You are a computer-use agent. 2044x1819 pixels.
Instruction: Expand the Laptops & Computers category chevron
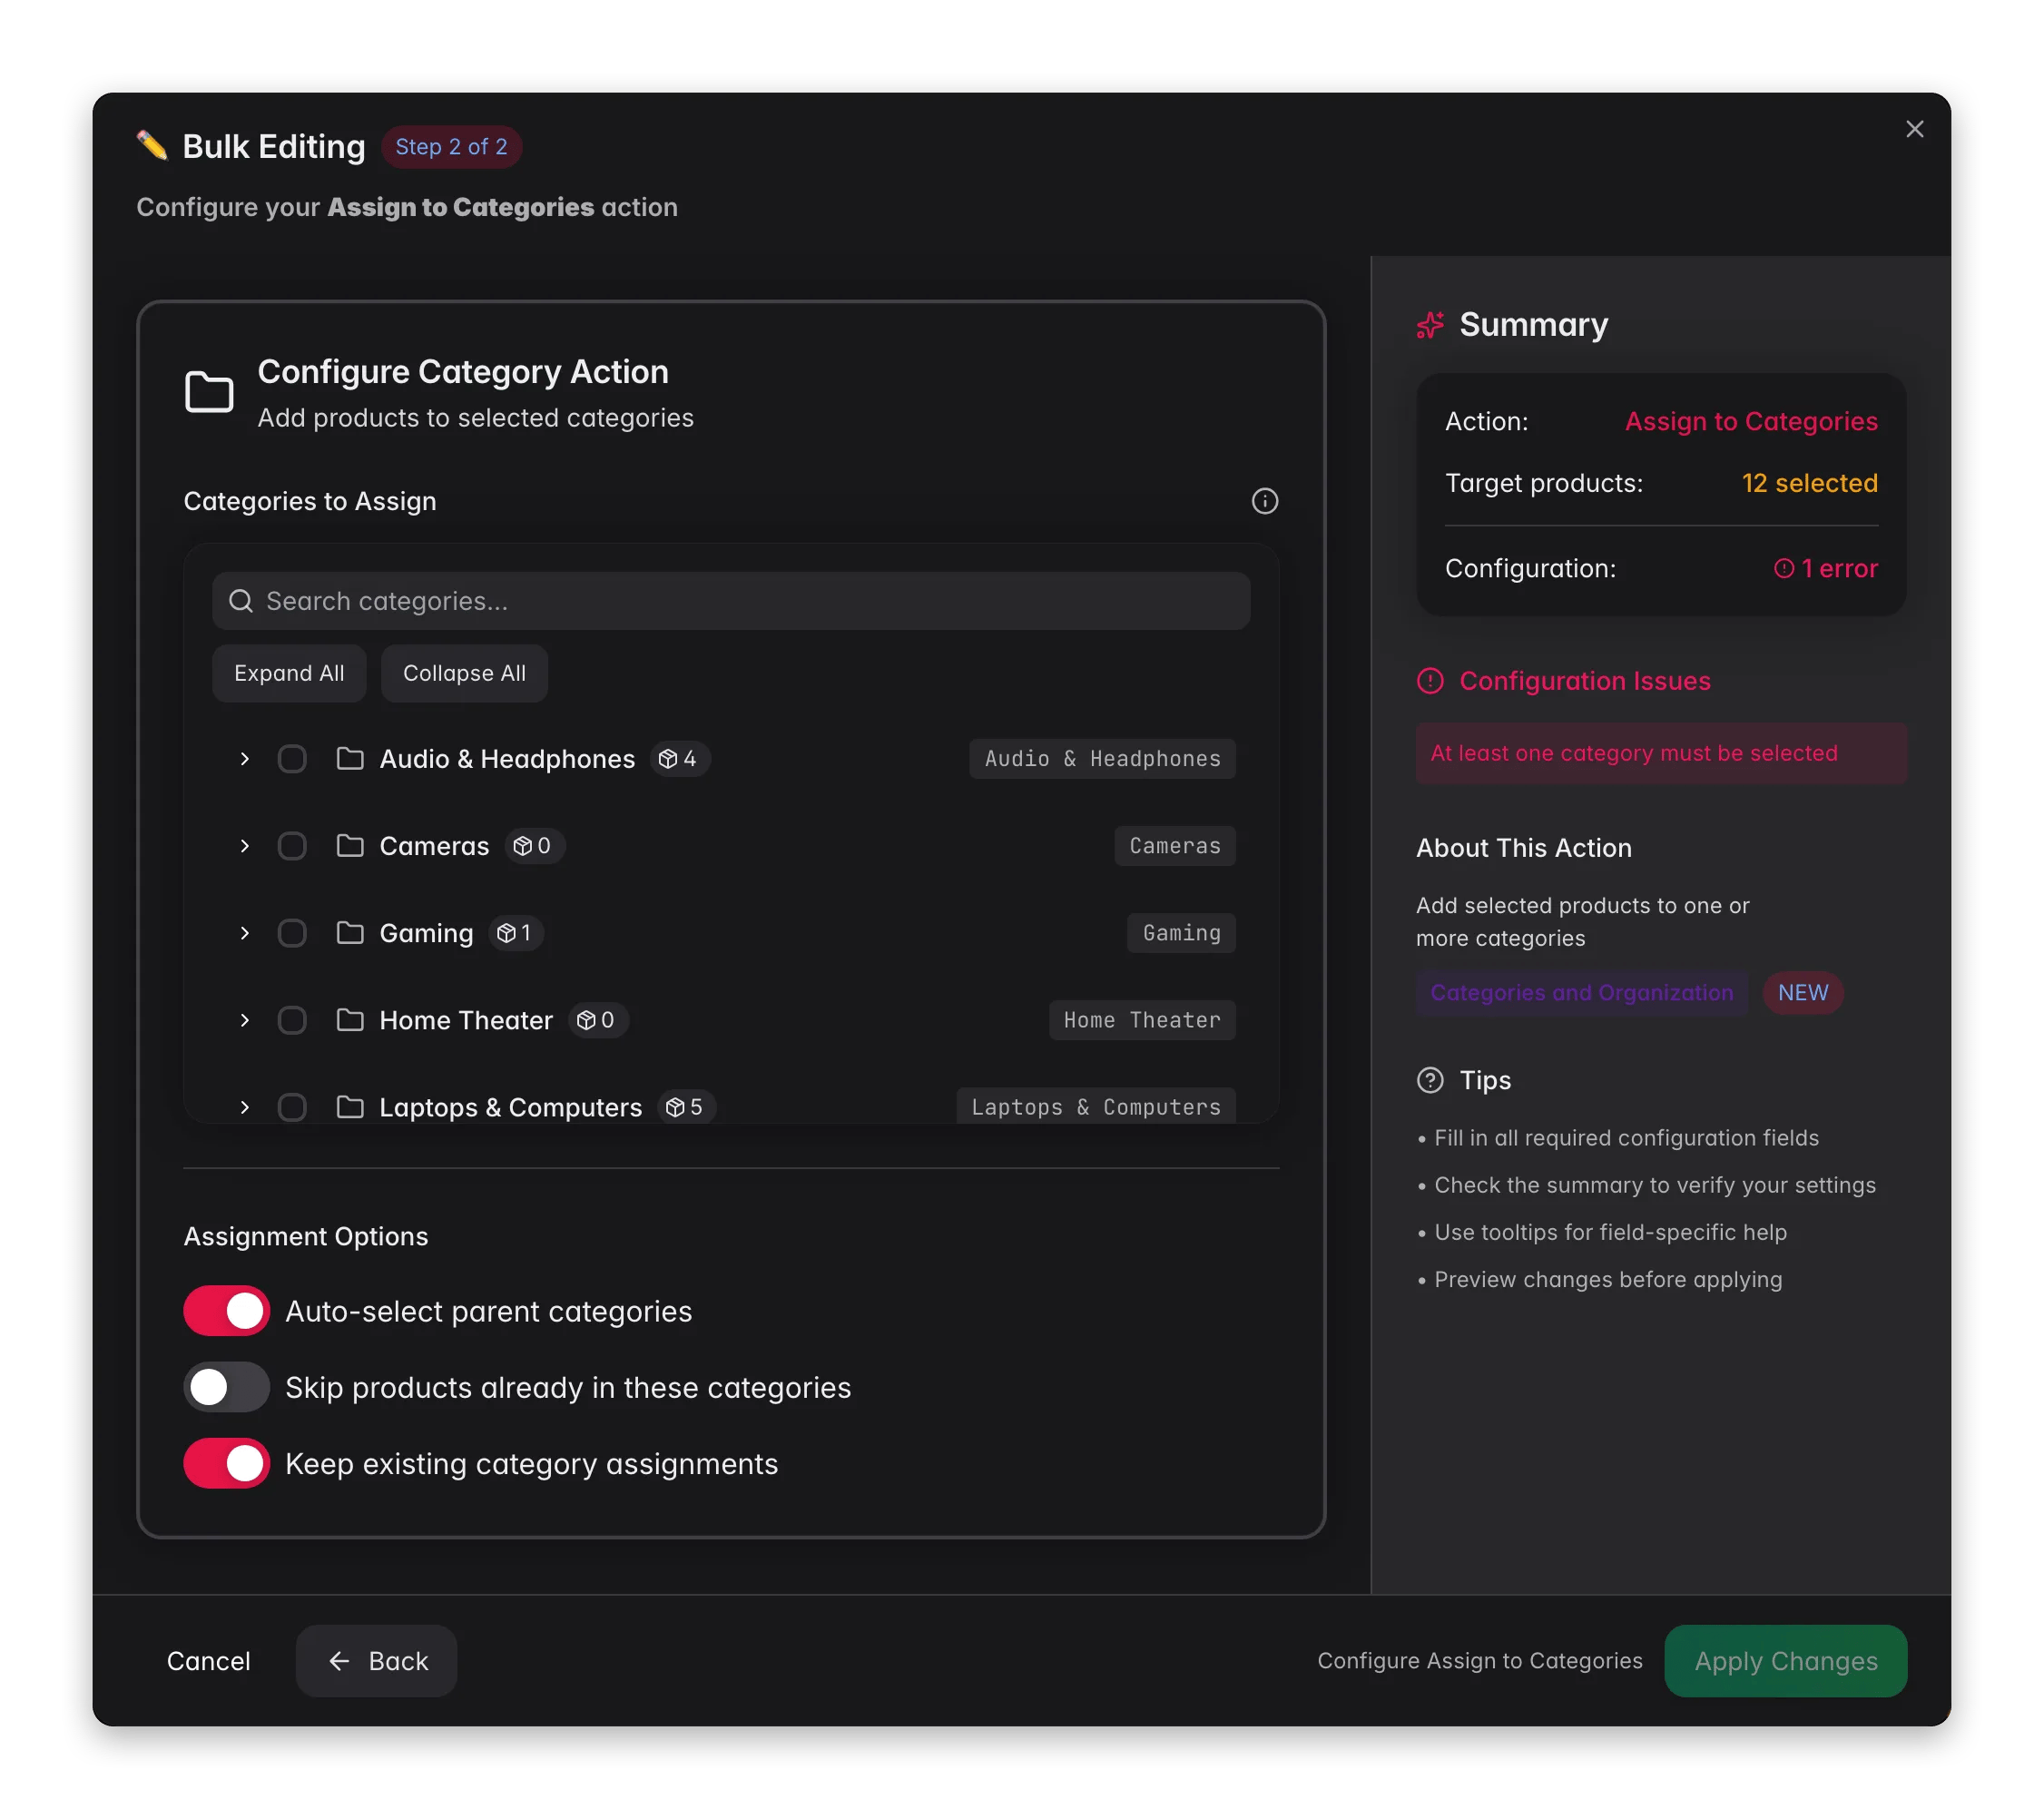tap(244, 1107)
